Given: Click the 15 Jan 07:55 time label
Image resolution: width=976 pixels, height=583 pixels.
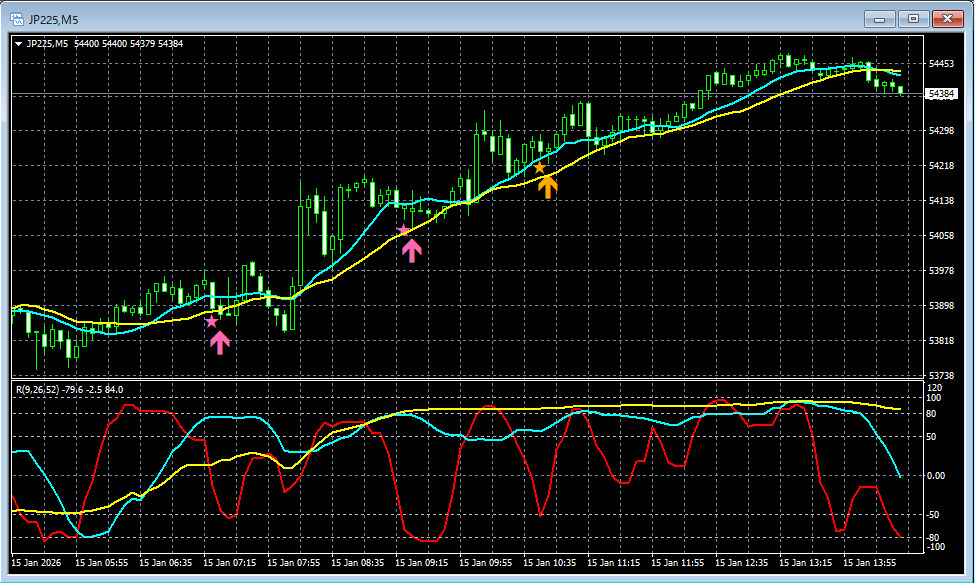Looking at the screenshot, I should [294, 562].
